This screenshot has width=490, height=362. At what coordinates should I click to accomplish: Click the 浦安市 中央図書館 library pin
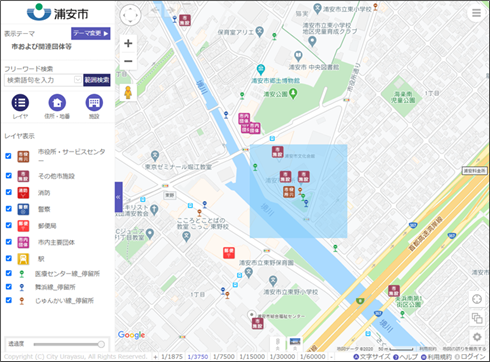pyautogui.click(x=298, y=56)
